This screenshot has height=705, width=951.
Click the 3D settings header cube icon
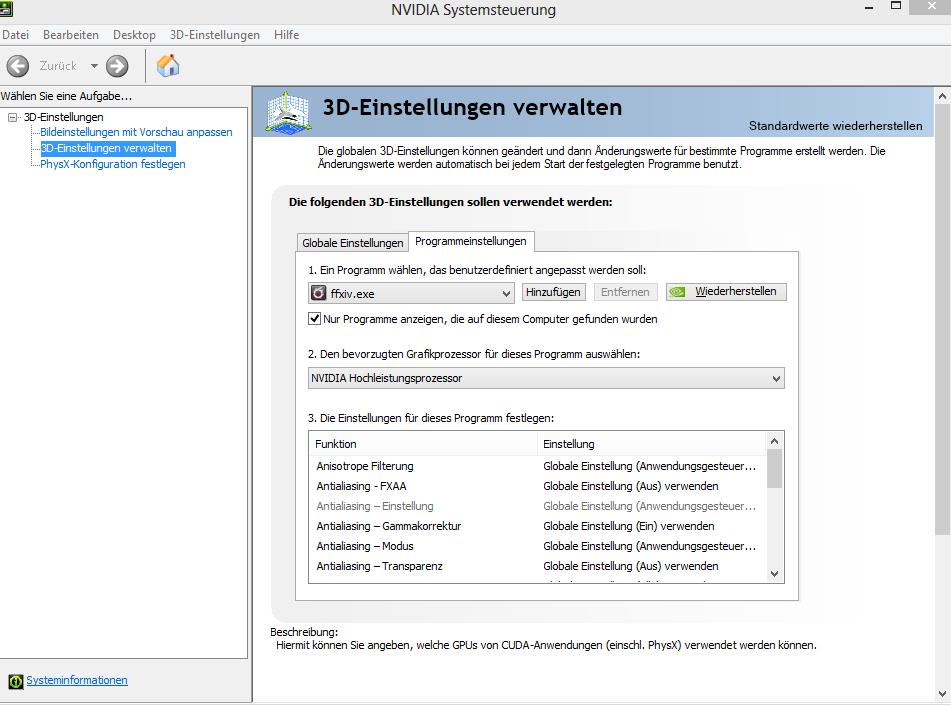point(289,112)
